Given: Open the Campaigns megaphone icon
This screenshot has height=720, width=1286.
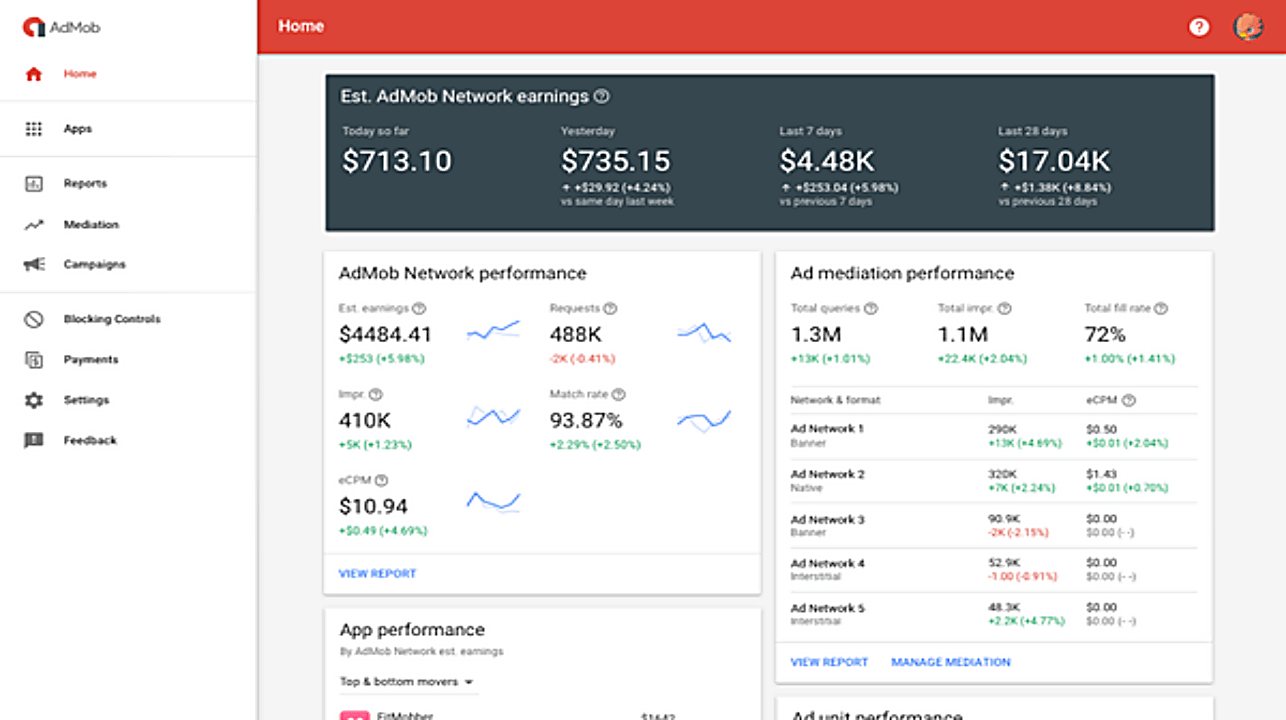Looking at the screenshot, I should 33,265.
